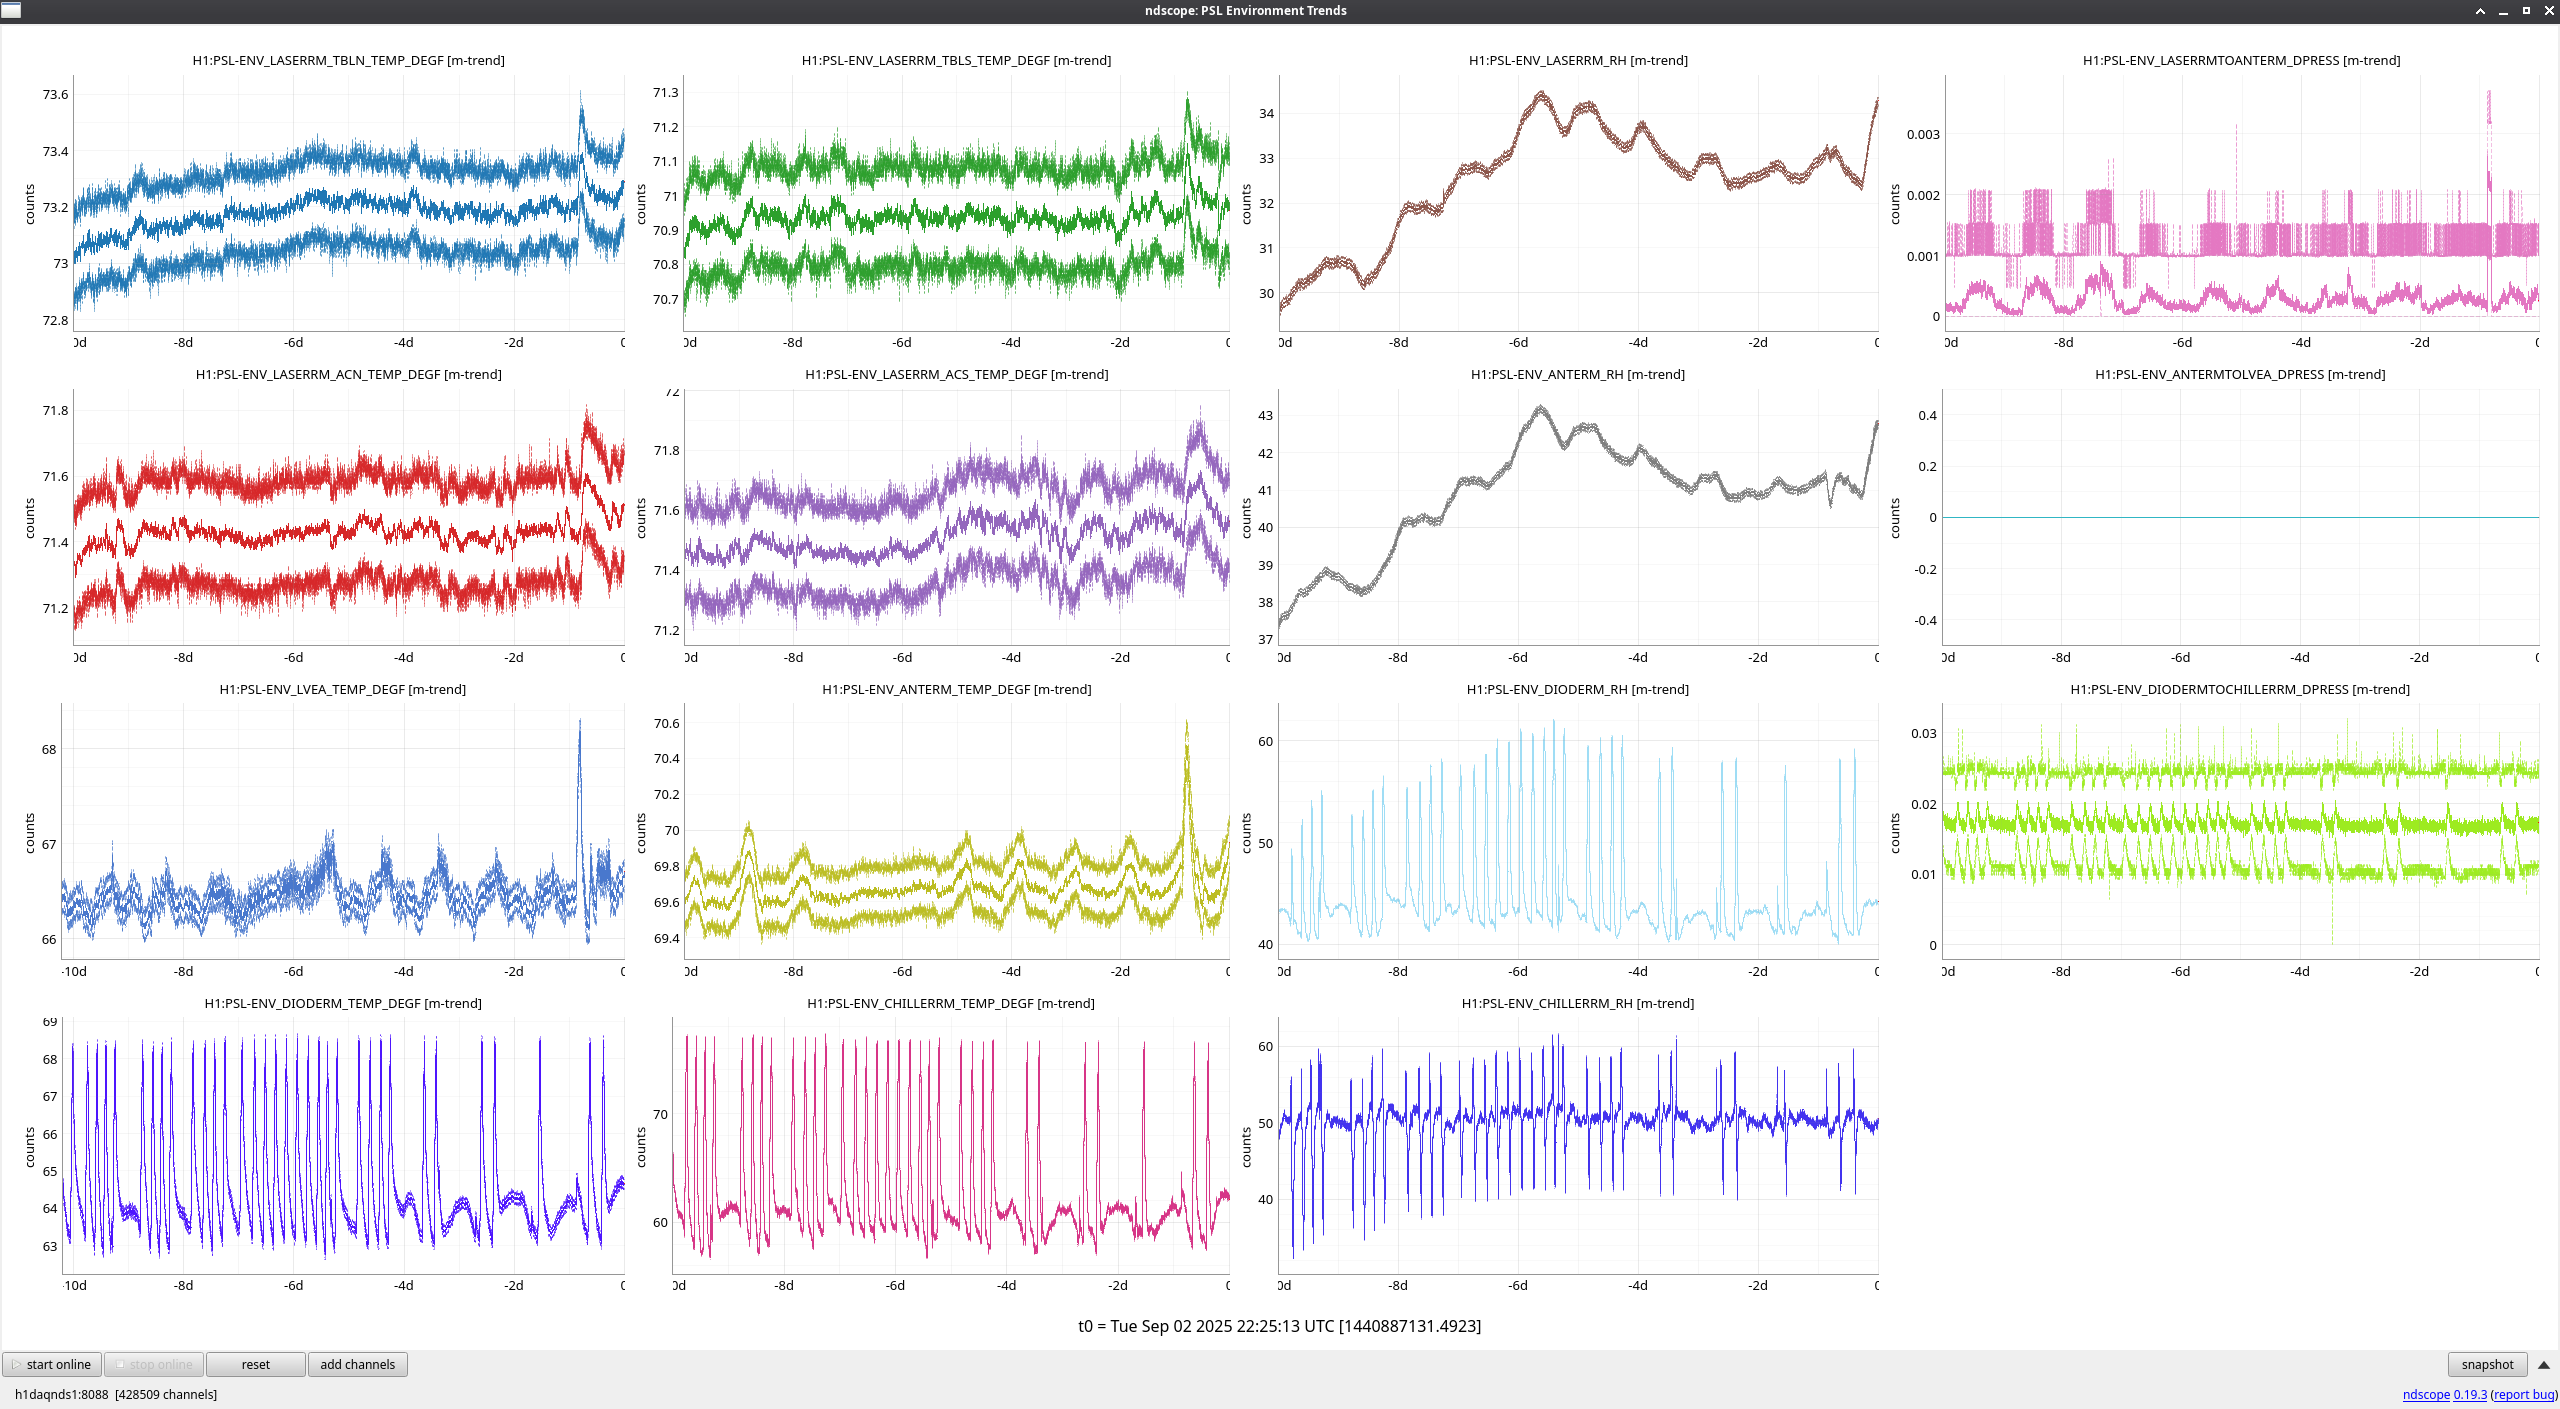Click the t0 timestamp label
The height and width of the screenshot is (1409, 2560).
tap(1279, 1326)
